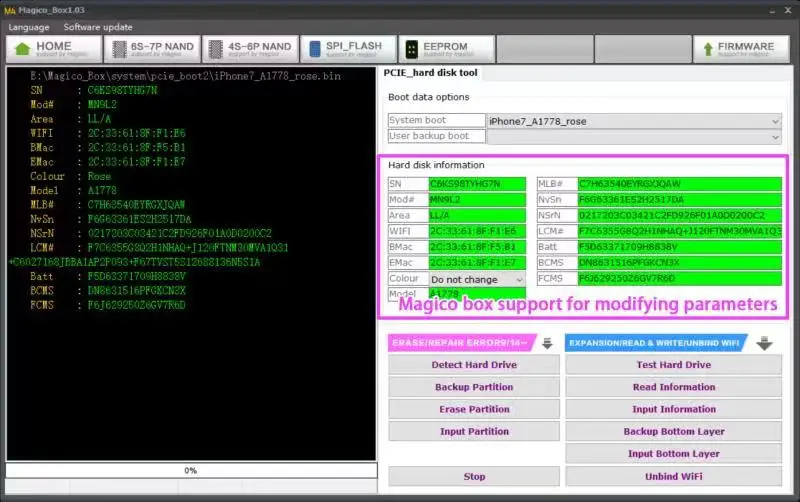Click the console FCMS line
Image resolution: width=800 pixels, height=502 pixels.
coord(108,305)
